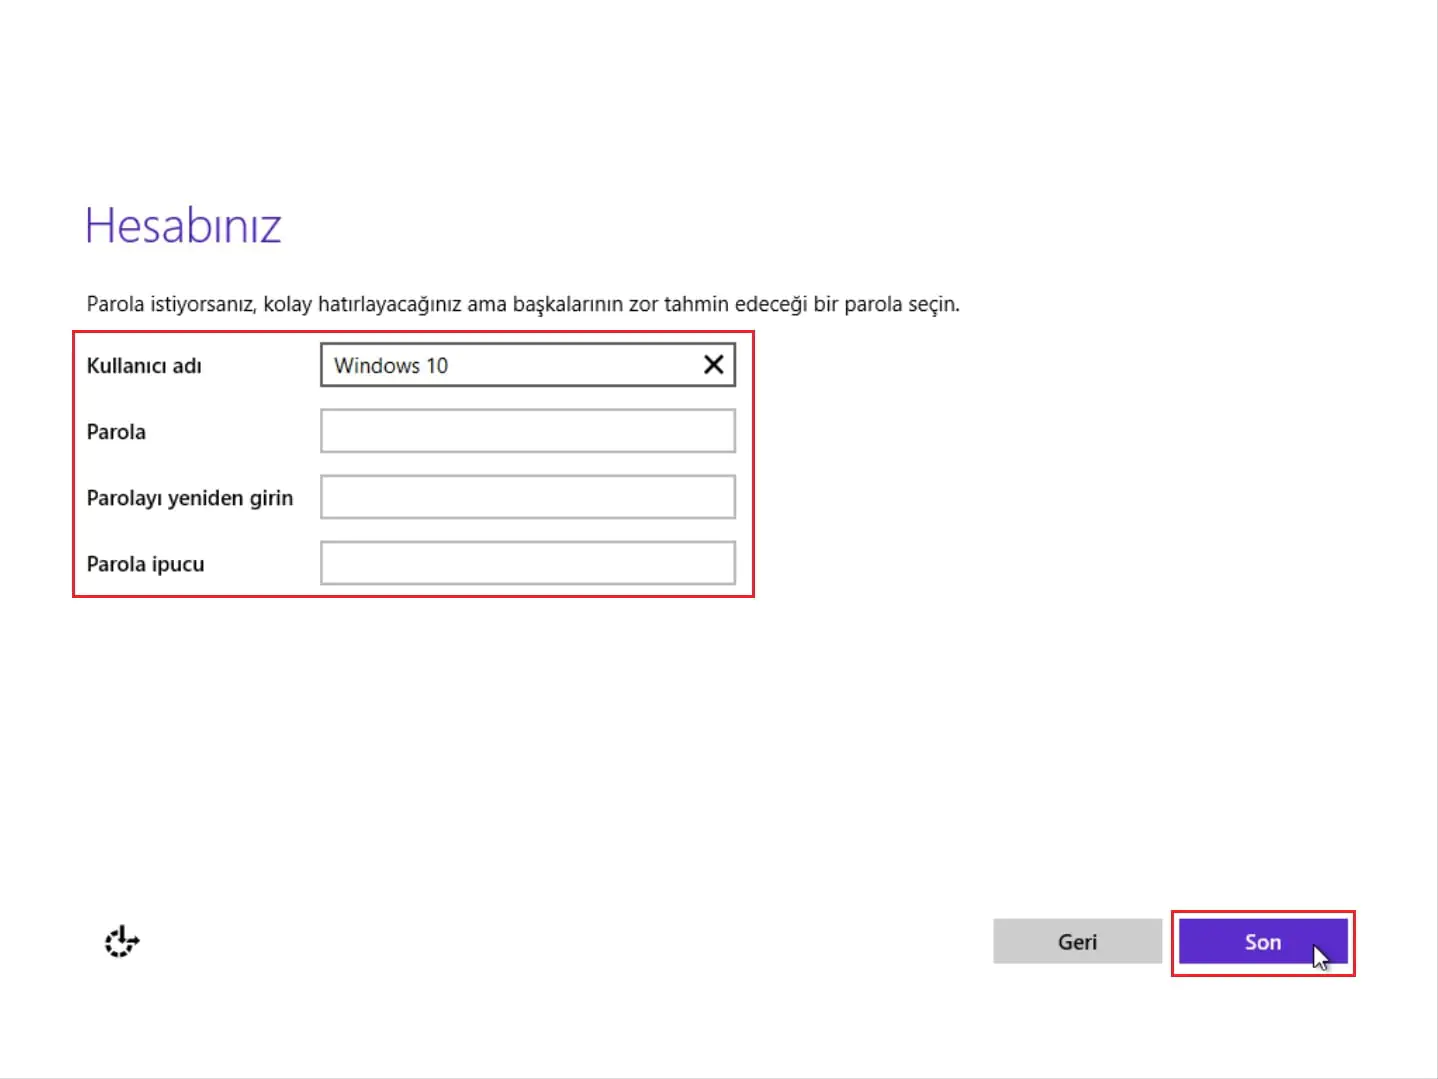Select the accessibility clock-like icon bottom left
1438x1079 pixels.
120,941
